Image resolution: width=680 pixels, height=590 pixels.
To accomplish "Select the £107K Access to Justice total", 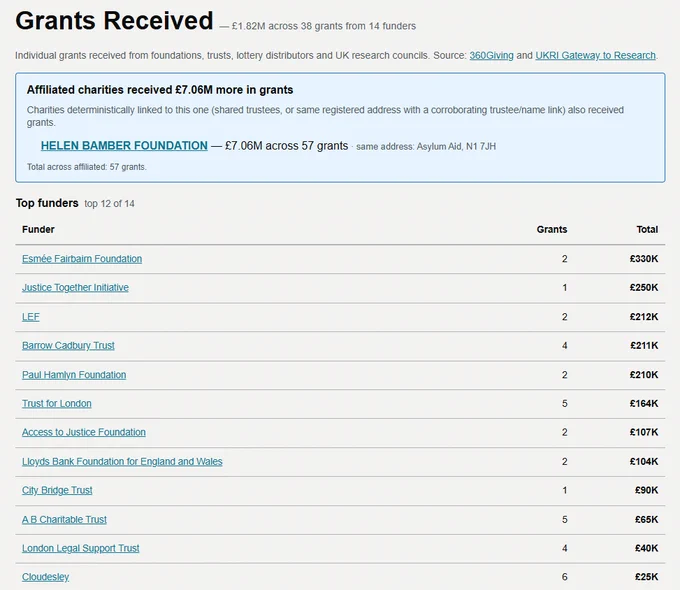I will (644, 433).
